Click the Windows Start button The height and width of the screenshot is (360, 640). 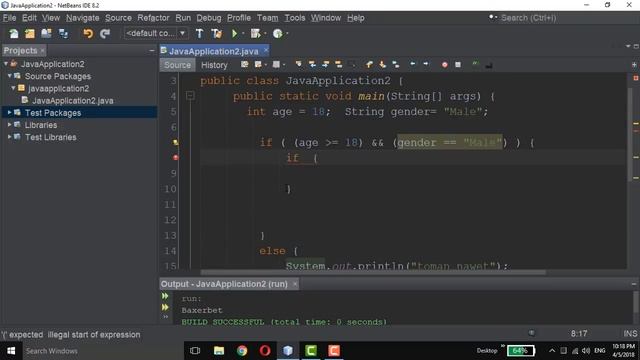[11, 351]
